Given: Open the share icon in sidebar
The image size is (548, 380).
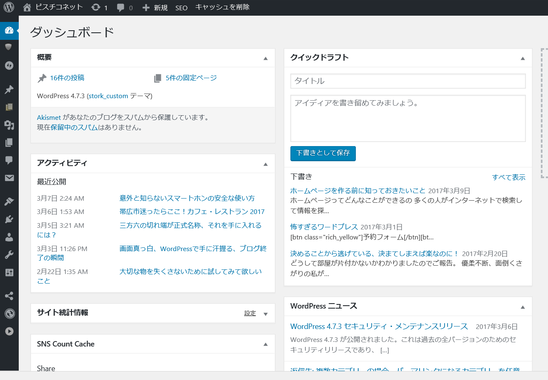Looking at the screenshot, I should [9, 296].
